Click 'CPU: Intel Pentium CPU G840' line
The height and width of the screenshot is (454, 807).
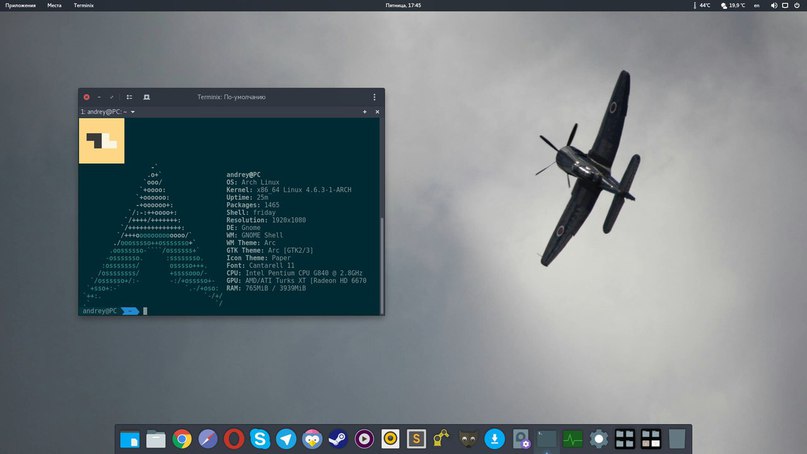coord(294,273)
